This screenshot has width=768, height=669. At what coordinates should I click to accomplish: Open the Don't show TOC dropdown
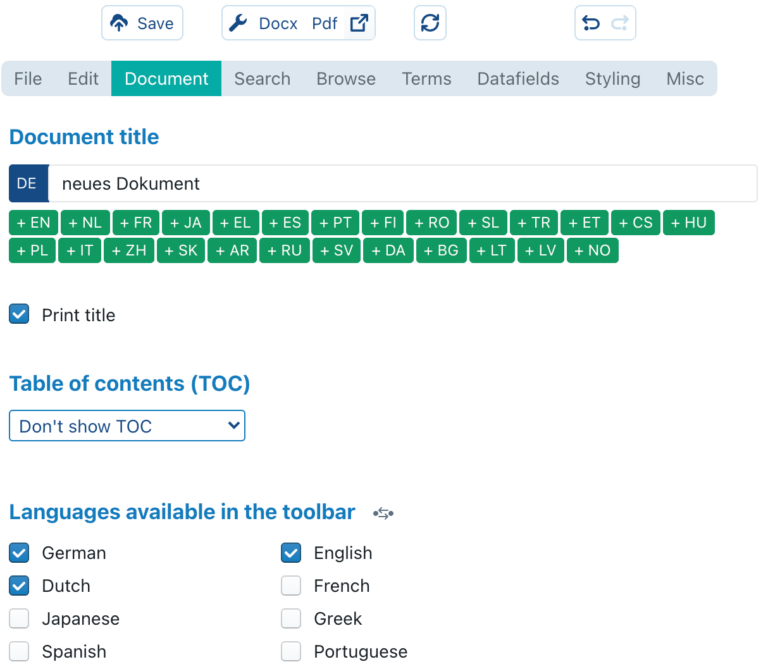tap(127, 426)
